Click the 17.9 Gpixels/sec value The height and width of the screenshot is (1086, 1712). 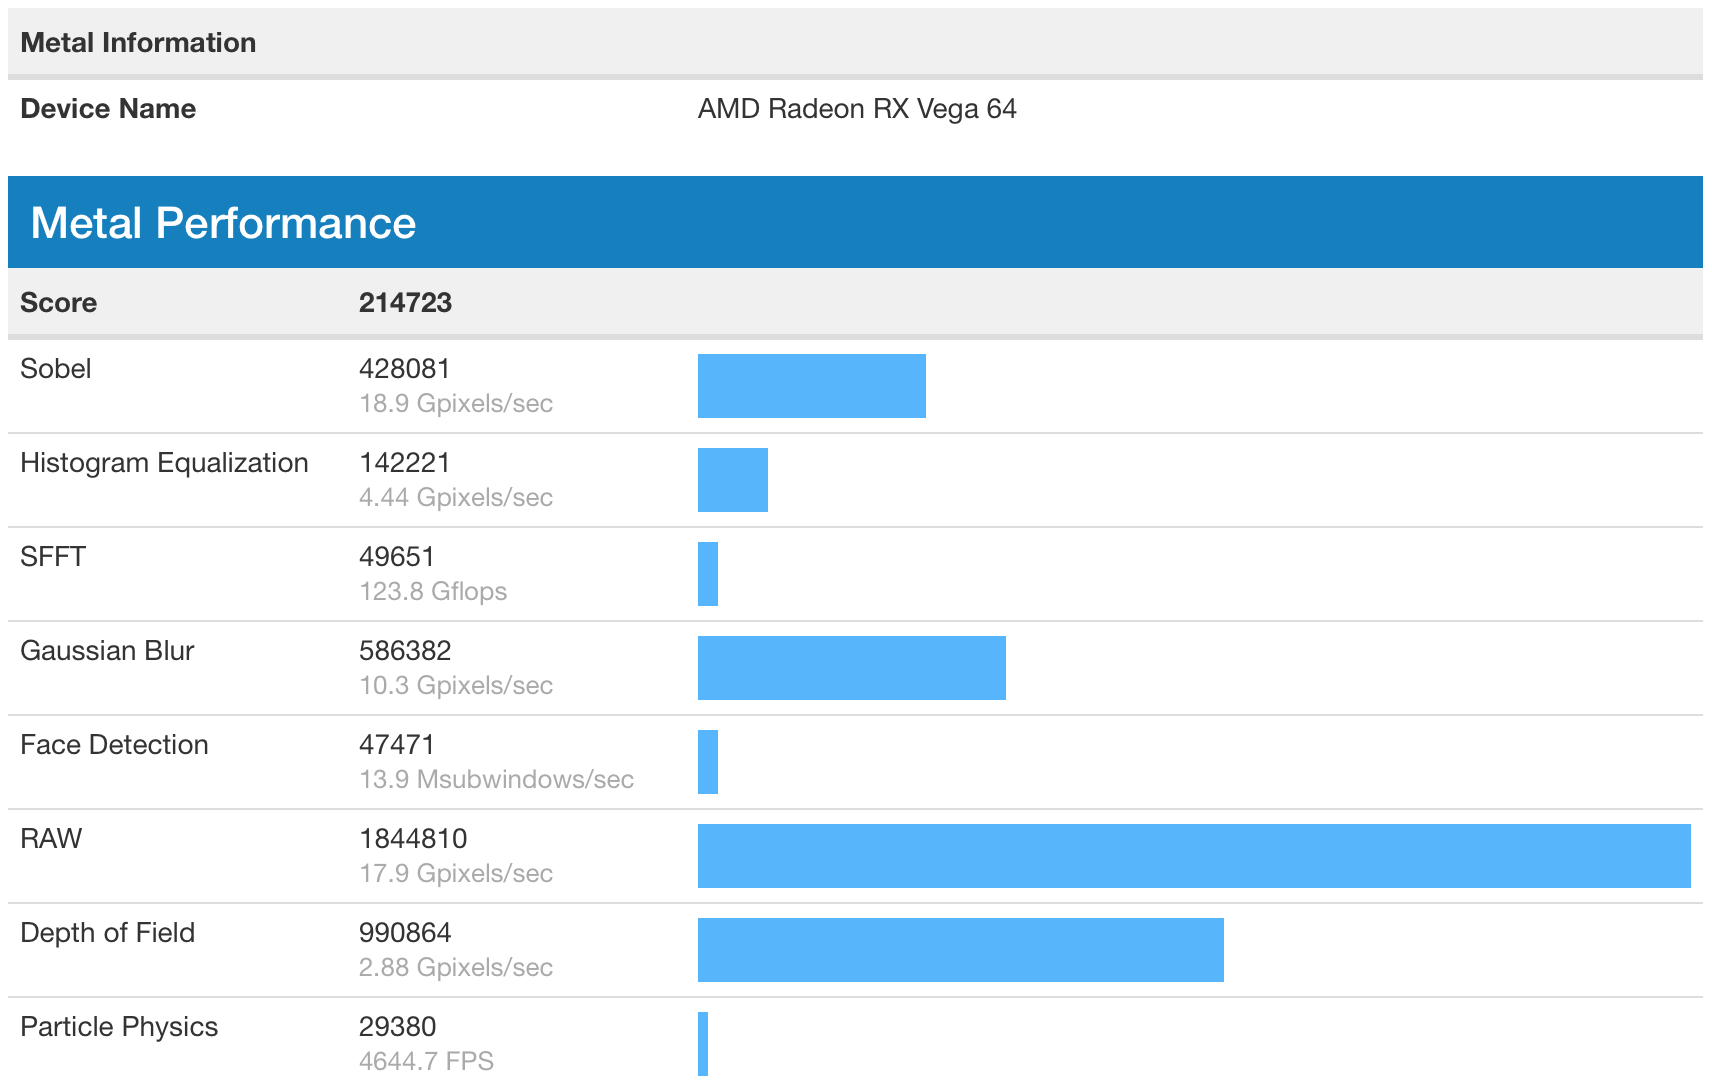456,874
